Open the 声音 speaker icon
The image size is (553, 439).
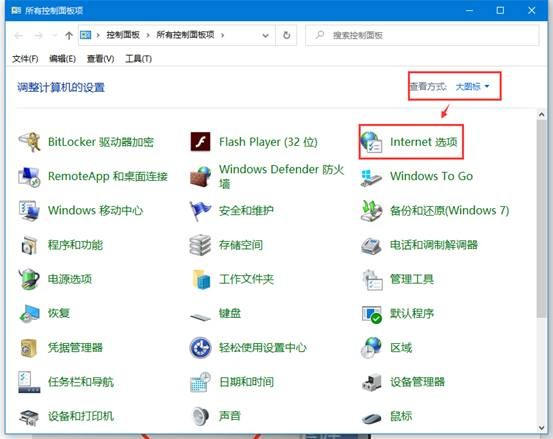(x=200, y=416)
